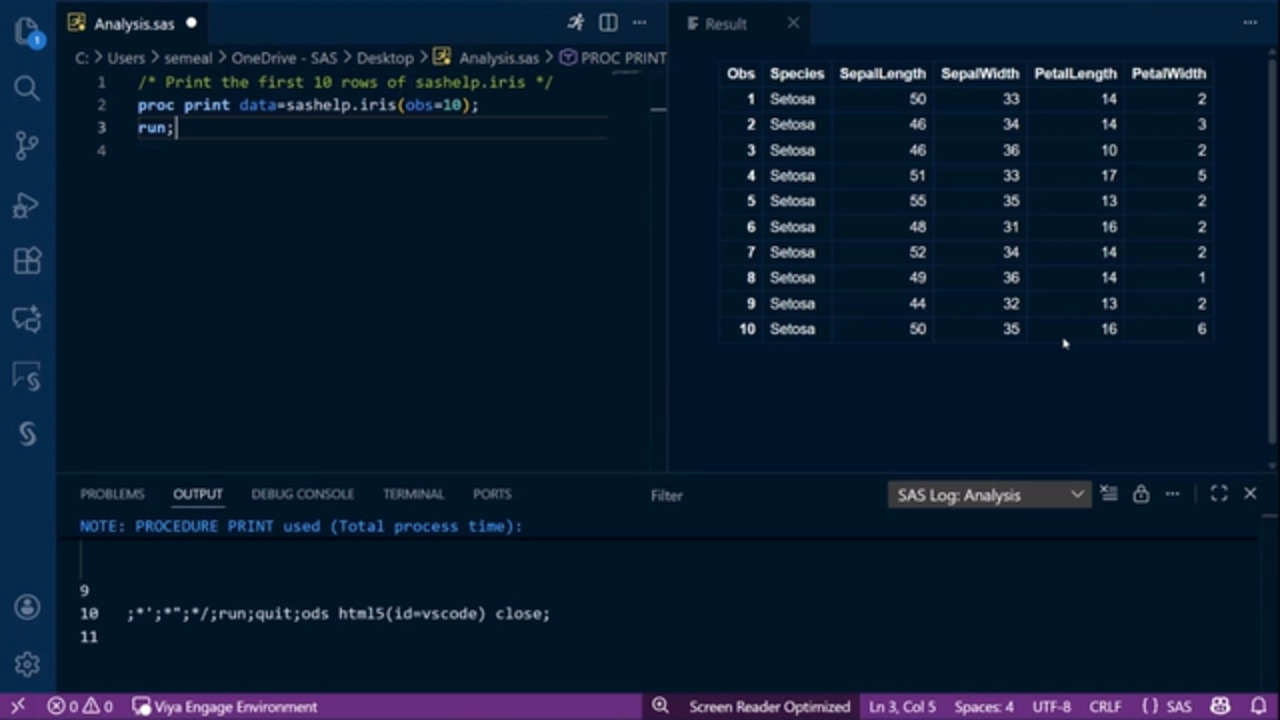Viewport: 1280px width, 720px height.
Task: Click the Filter input field in the Output panel
Action: [760, 495]
